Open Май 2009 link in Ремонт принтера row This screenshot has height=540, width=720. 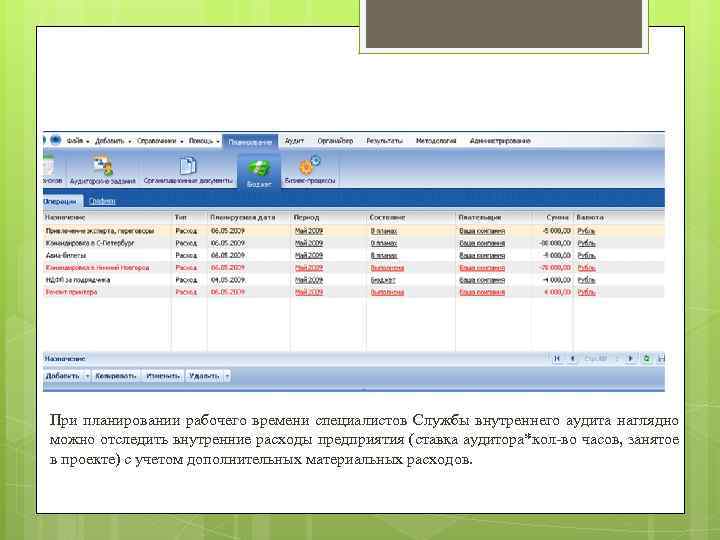[x=309, y=292]
